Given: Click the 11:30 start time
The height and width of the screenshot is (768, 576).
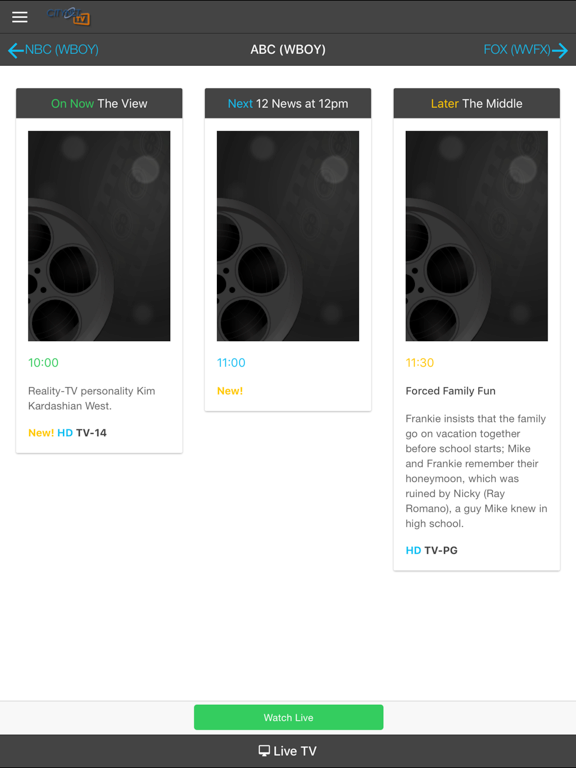Looking at the screenshot, I should coord(420,362).
